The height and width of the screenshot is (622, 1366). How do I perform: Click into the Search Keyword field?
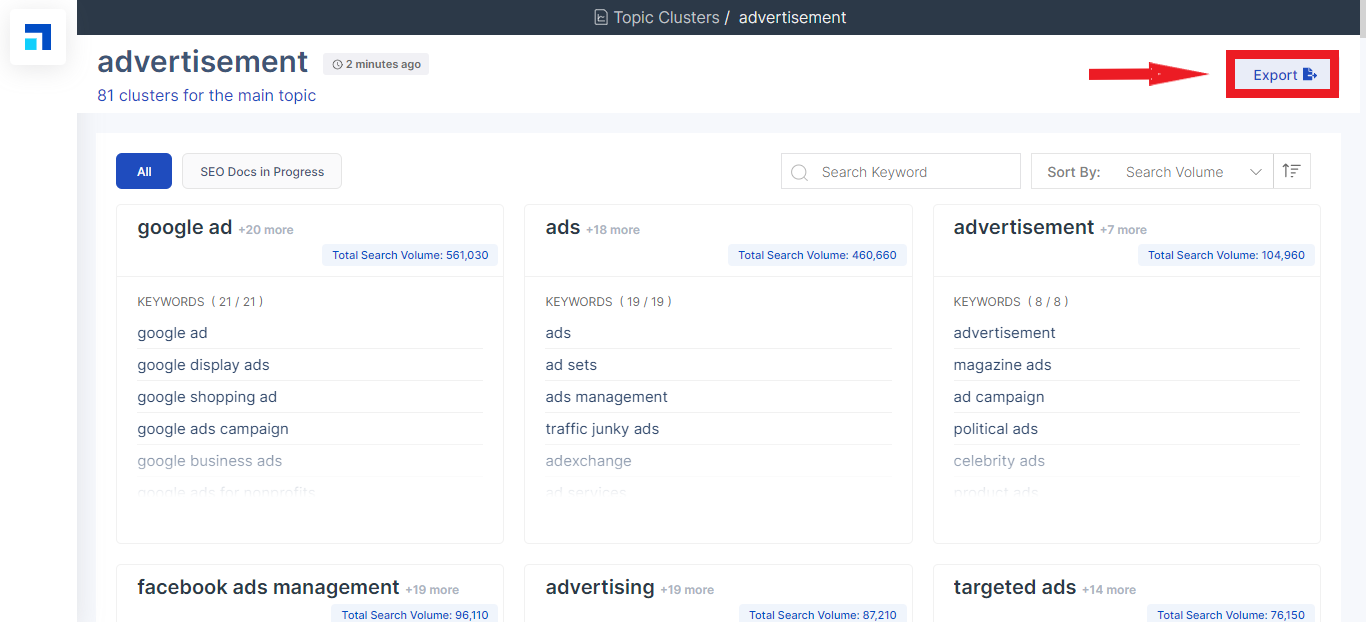(x=912, y=172)
